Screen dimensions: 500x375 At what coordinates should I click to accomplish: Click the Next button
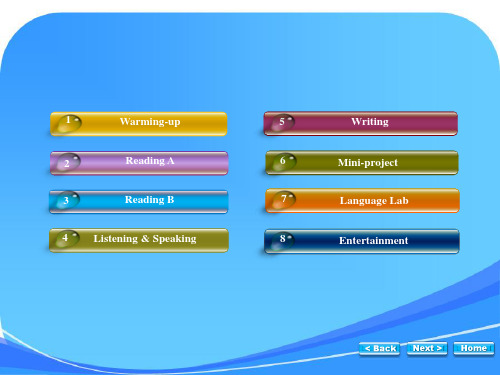[427, 349]
